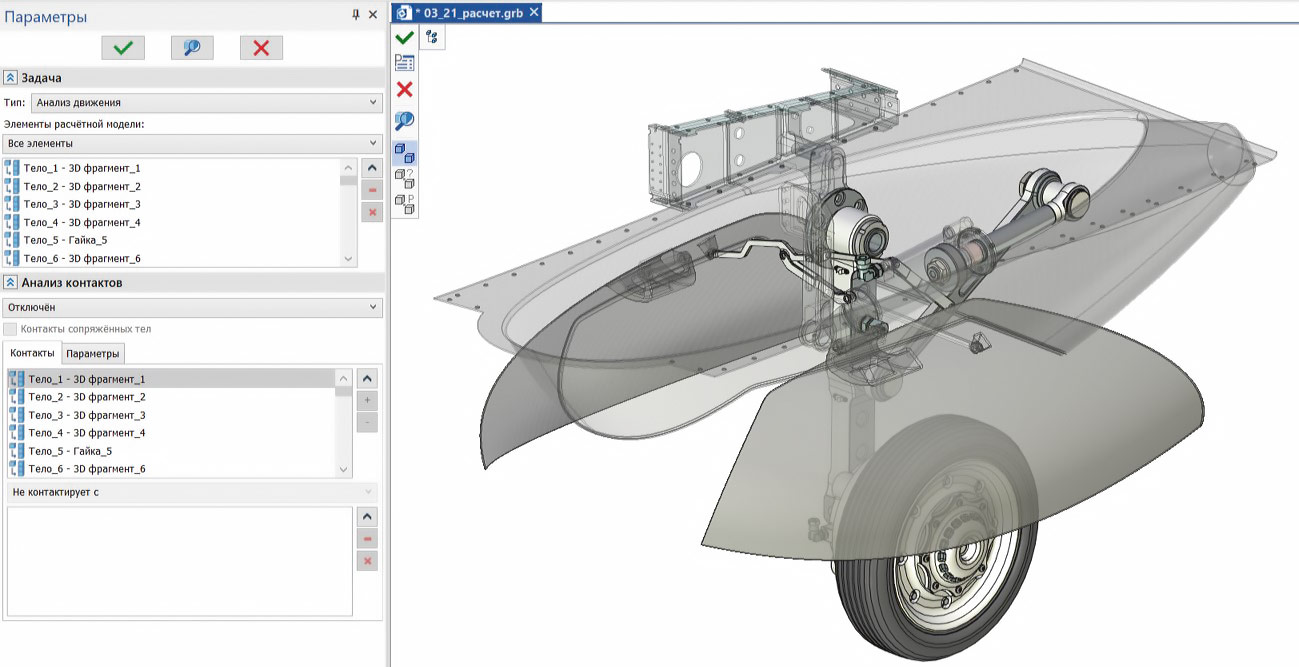Cancel with the red X button in Параметры panel

pyautogui.click(x=261, y=48)
